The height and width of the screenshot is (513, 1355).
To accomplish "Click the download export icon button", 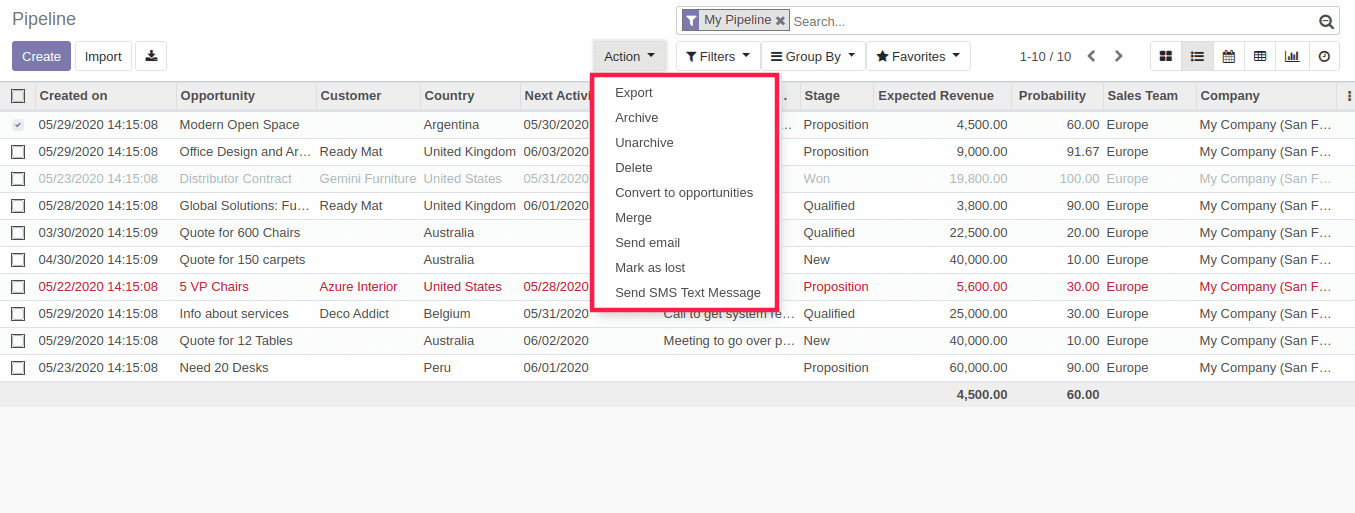I will (151, 56).
